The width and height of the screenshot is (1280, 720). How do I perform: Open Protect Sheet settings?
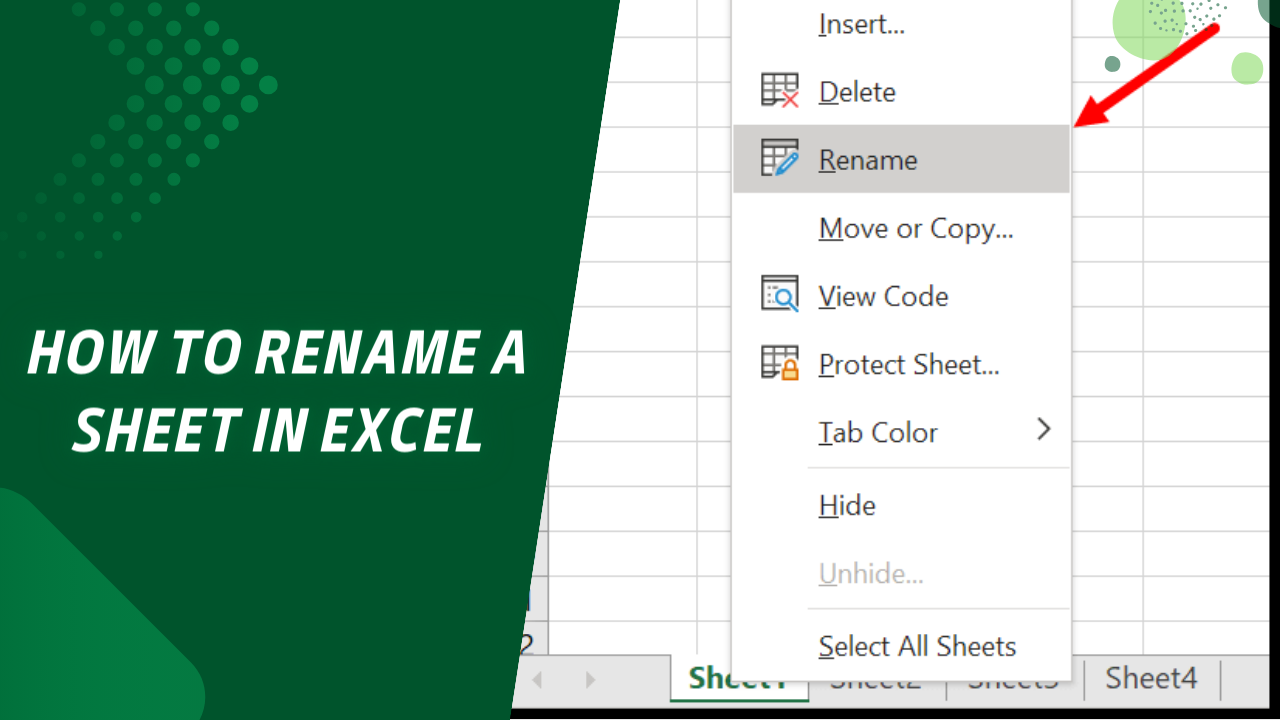pos(908,364)
